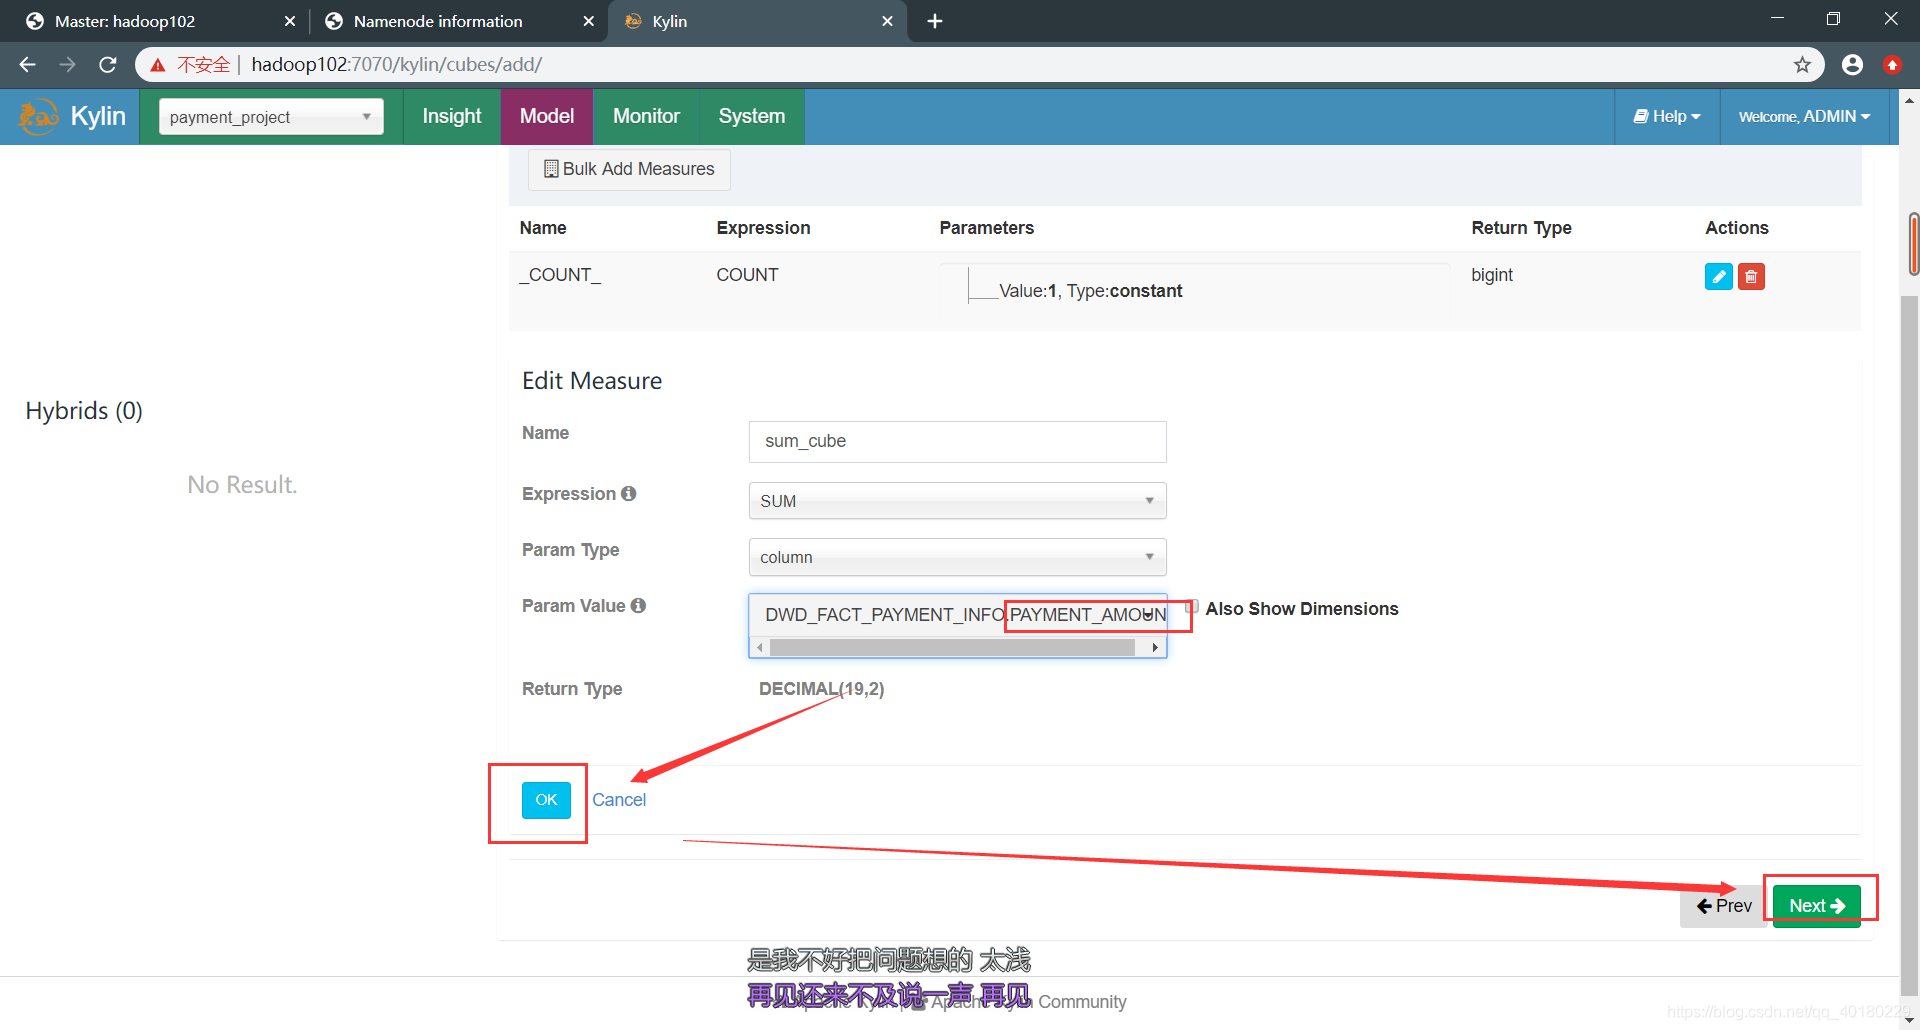
Task: Click the Kylin brand name link
Action: pyautogui.click(x=98, y=117)
